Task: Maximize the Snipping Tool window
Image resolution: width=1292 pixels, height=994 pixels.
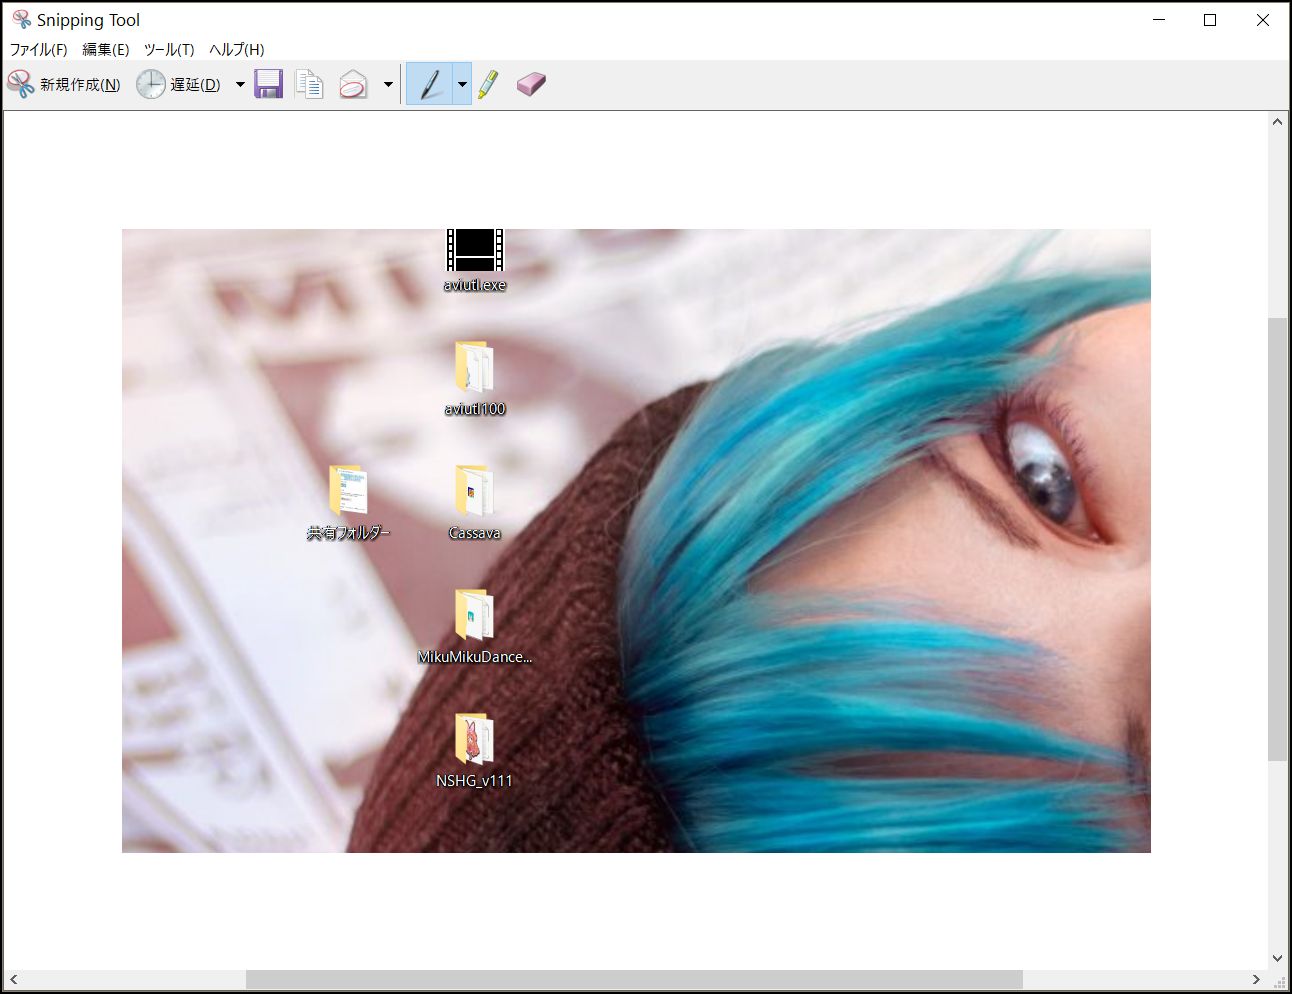Action: tap(1210, 20)
